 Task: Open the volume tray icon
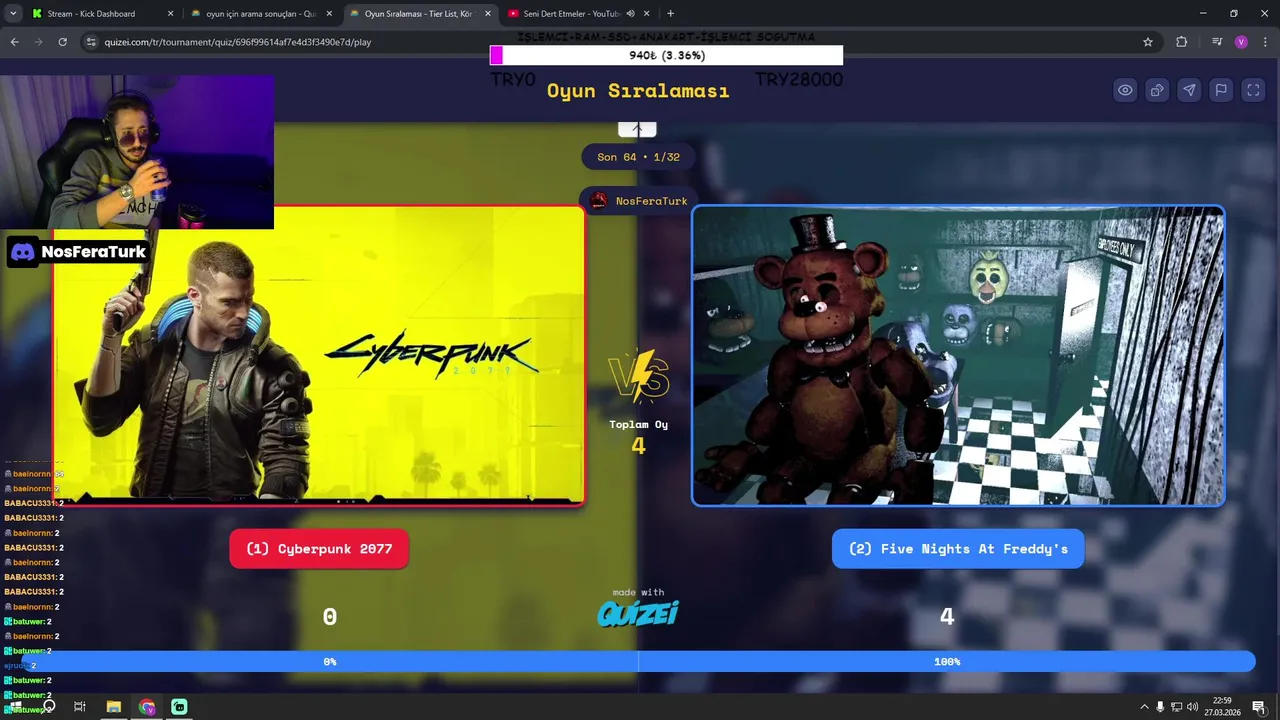click(x=1192, y=707)
